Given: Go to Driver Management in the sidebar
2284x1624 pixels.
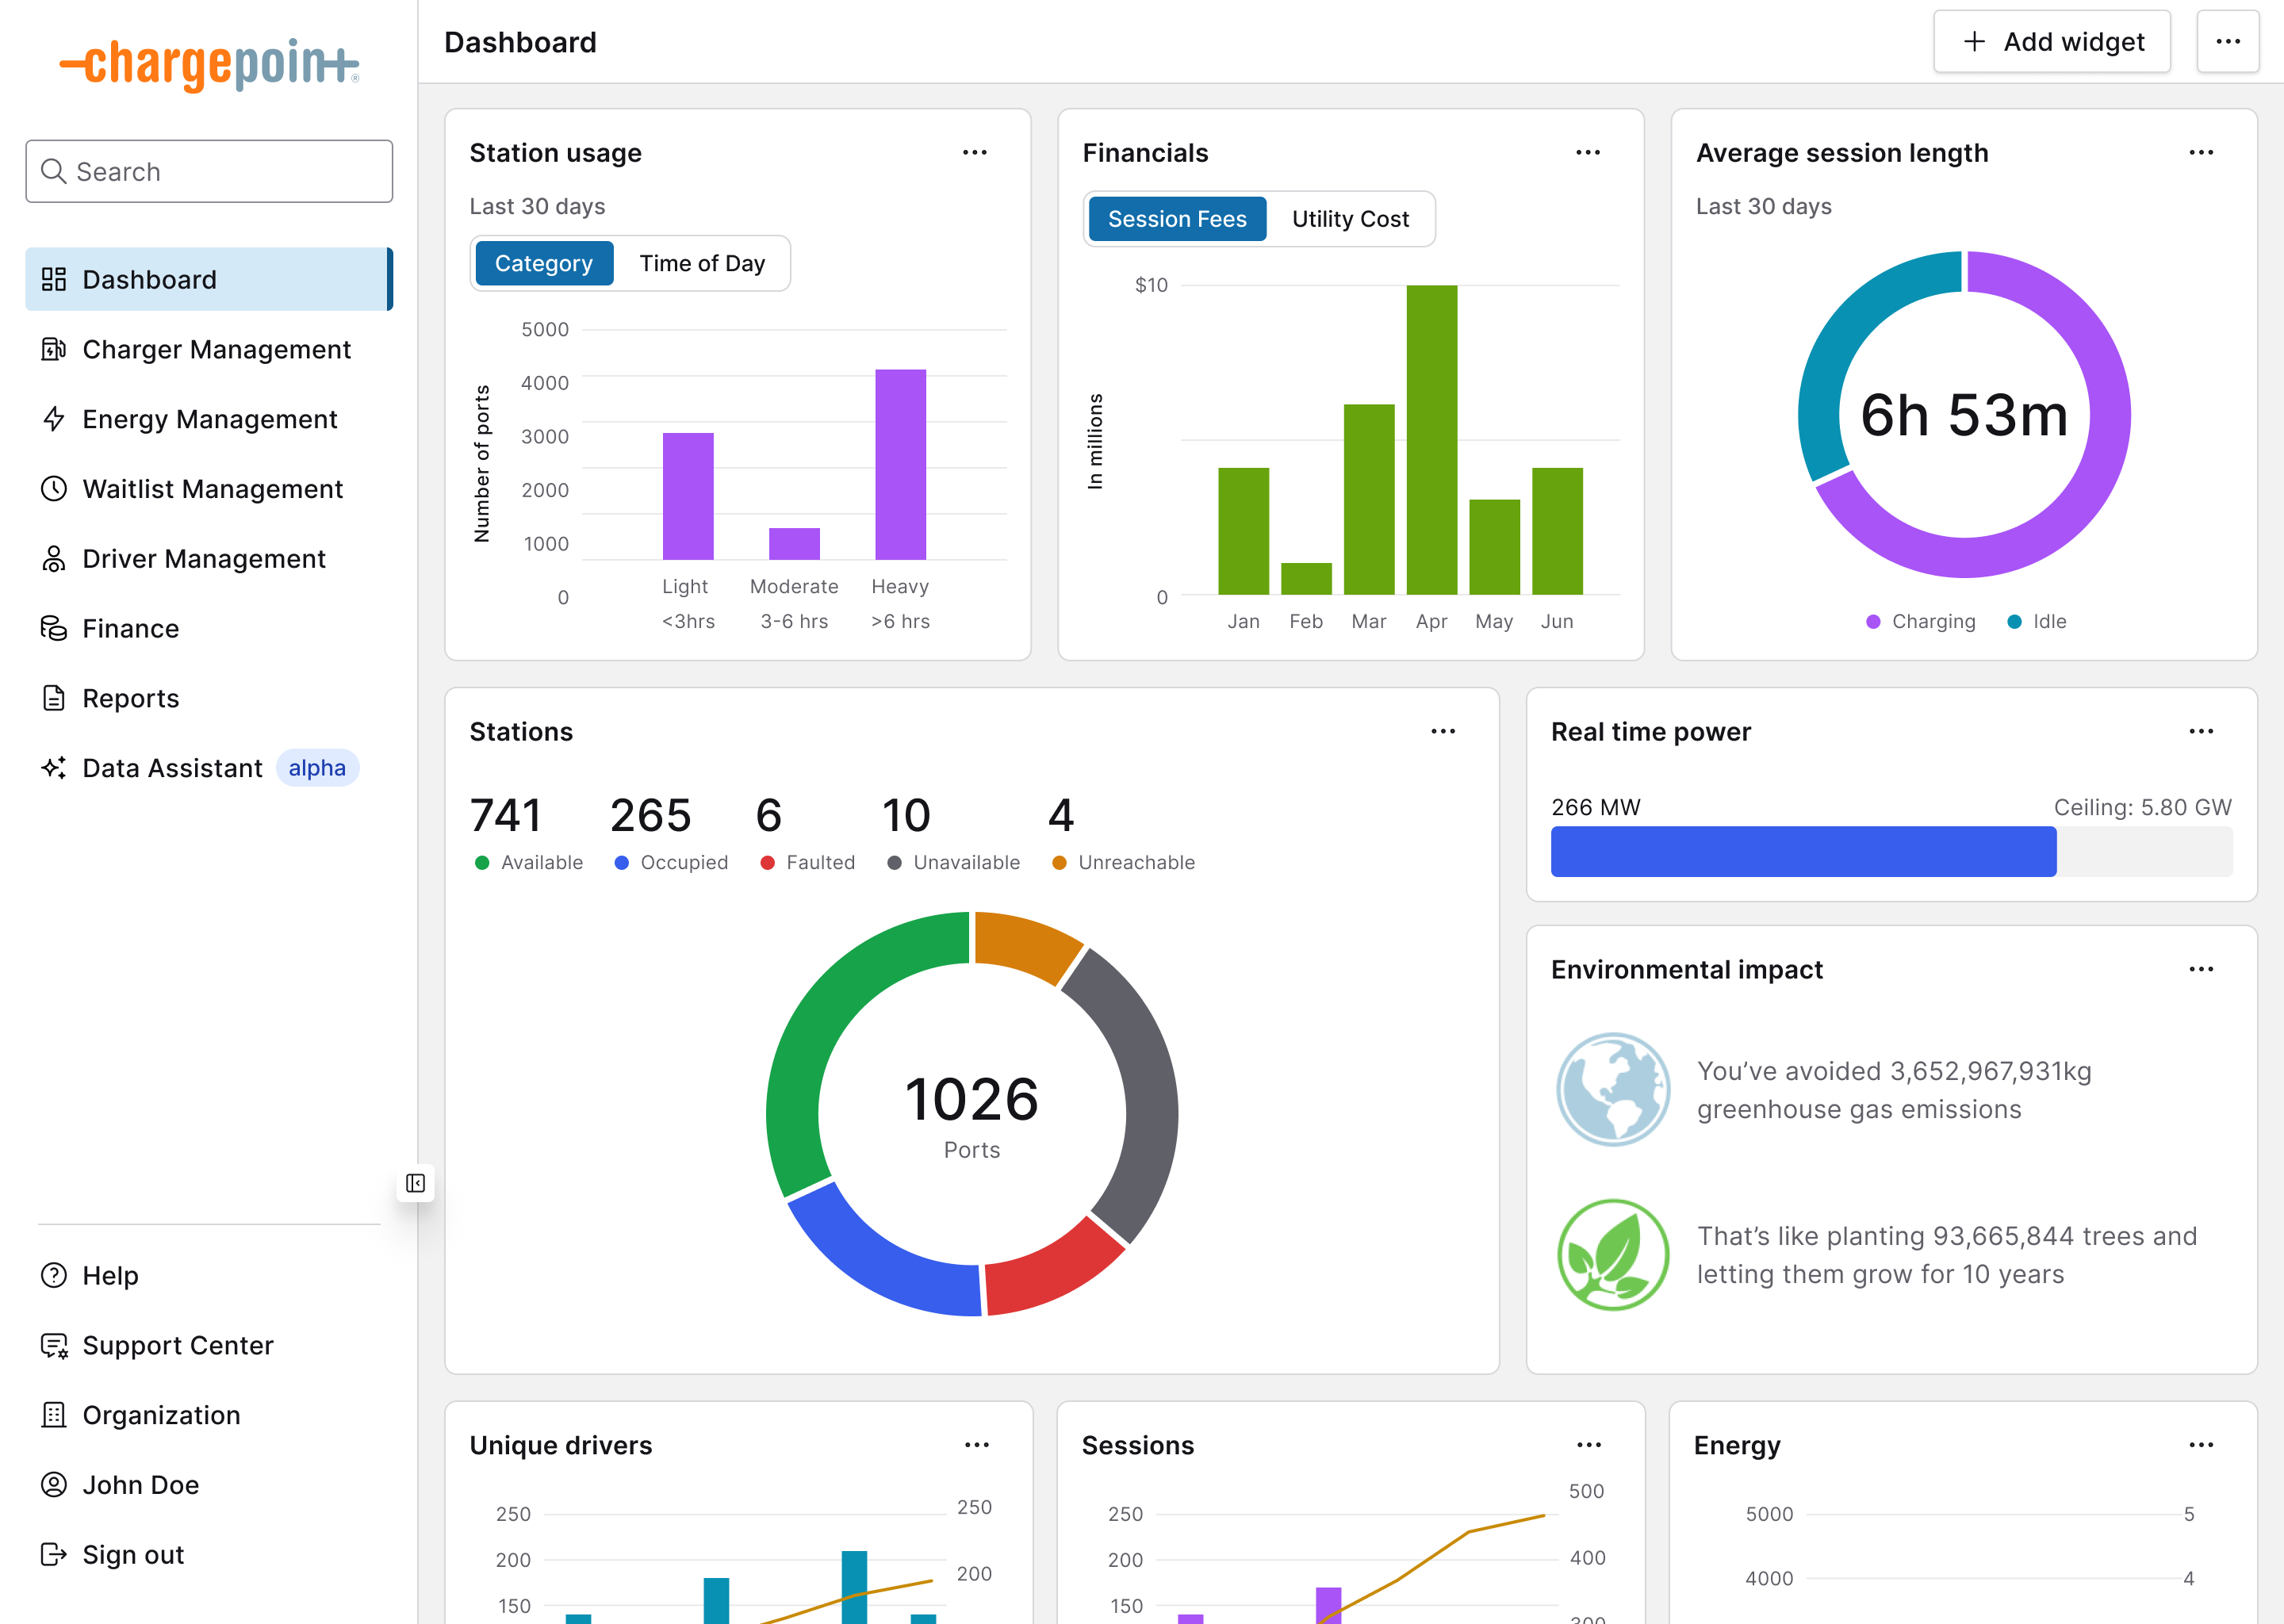Looking at the screenshot, I should 204,559.
